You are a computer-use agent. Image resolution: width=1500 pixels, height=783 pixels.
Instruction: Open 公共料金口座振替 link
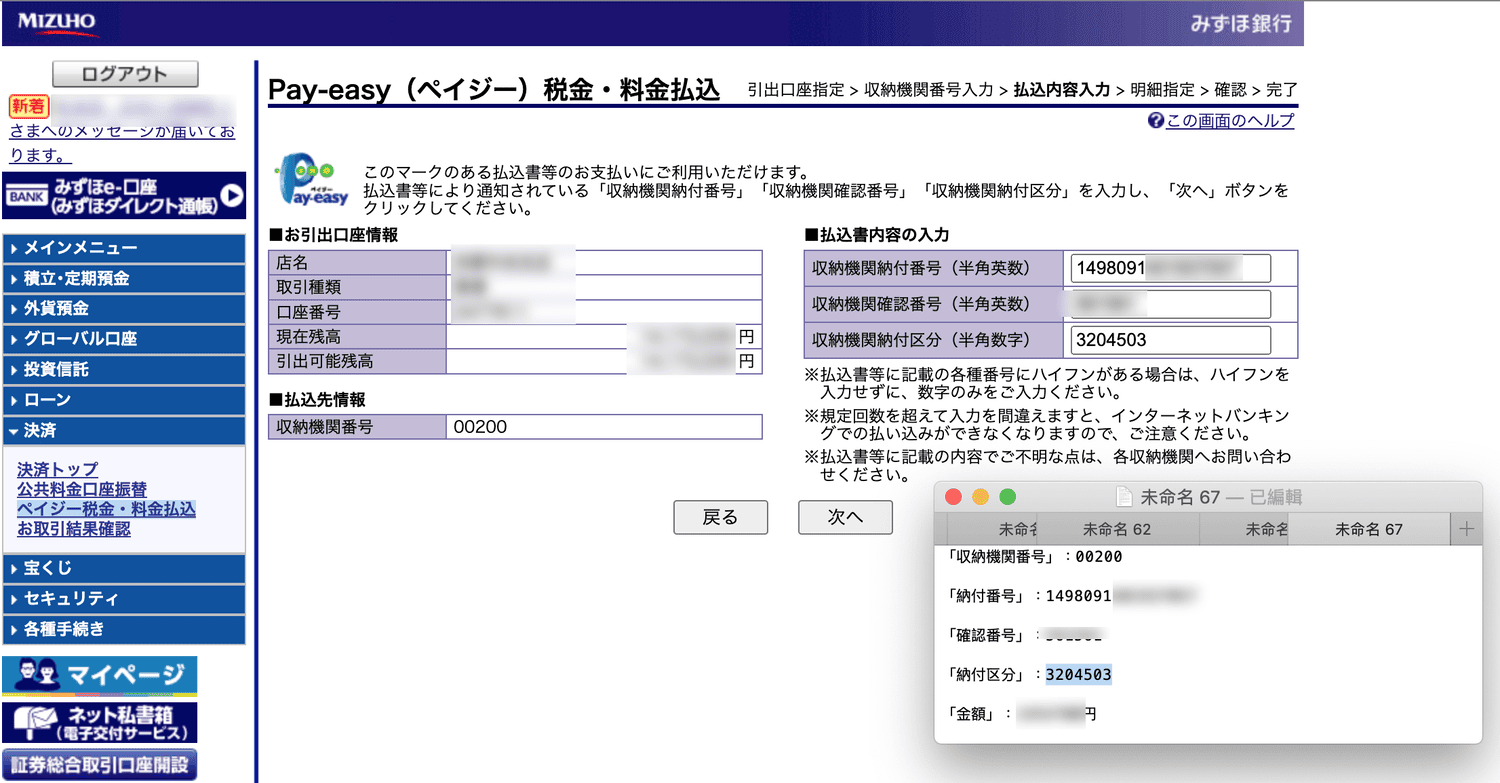[82, 489]
